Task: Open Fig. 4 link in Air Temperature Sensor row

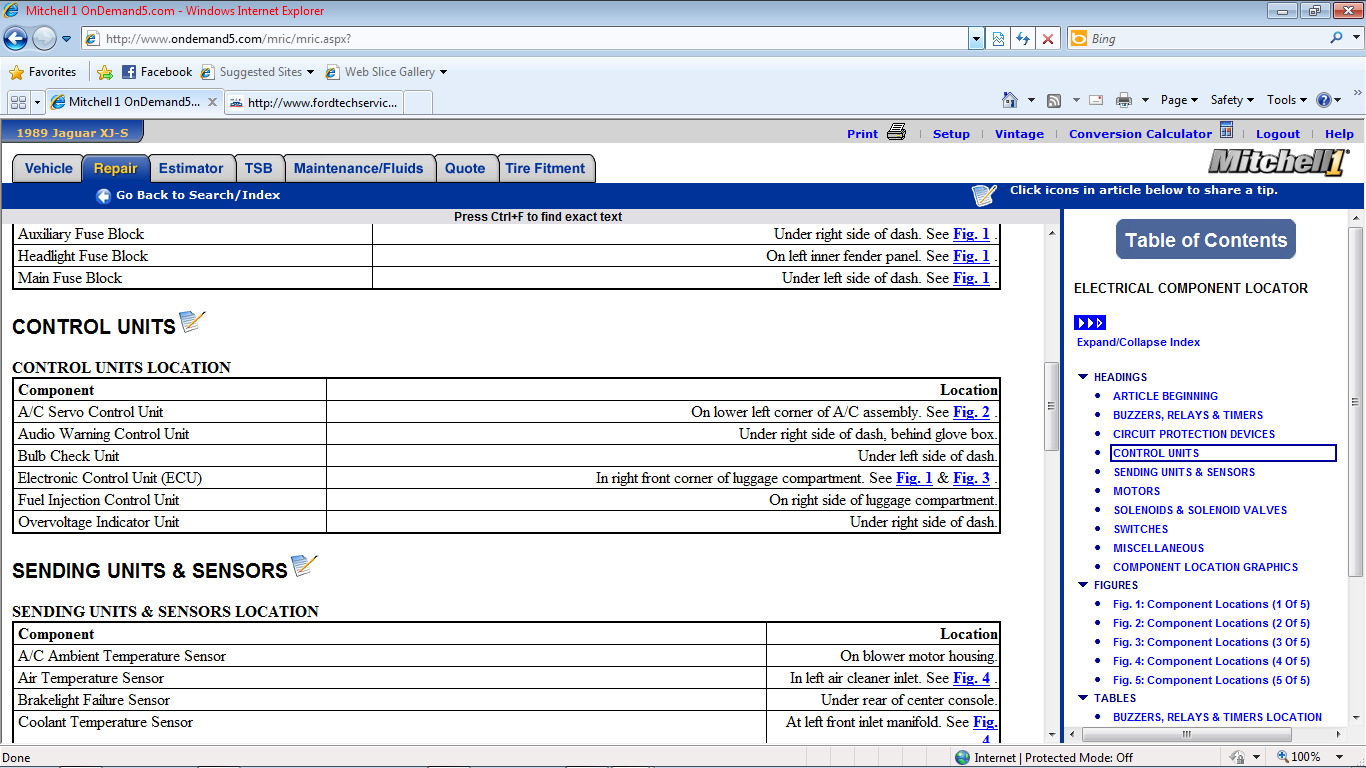Action: click(x=971, y=678)
